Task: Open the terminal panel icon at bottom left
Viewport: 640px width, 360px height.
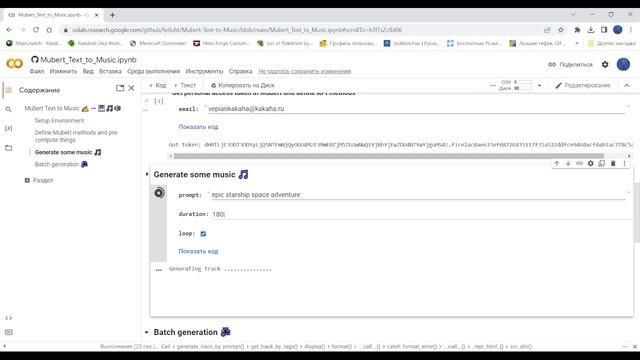Action: point(9,332)
